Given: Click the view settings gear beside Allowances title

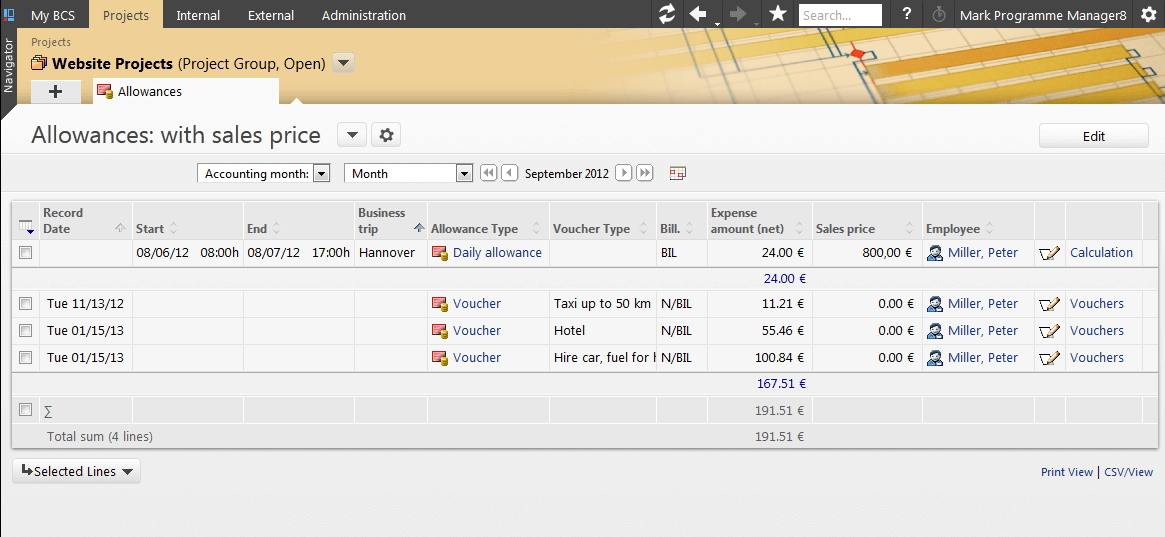Looking at the screenshot, I should click(x=386, y=136).
